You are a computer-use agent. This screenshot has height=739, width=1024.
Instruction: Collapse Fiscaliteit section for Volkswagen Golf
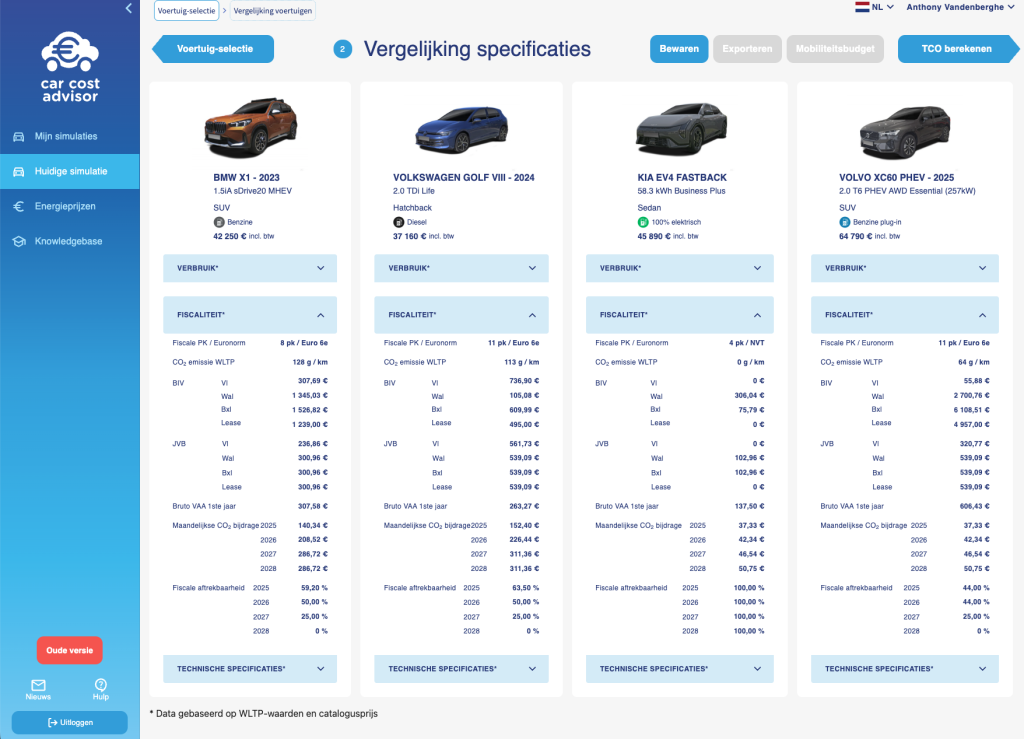[x=461, y=315]
